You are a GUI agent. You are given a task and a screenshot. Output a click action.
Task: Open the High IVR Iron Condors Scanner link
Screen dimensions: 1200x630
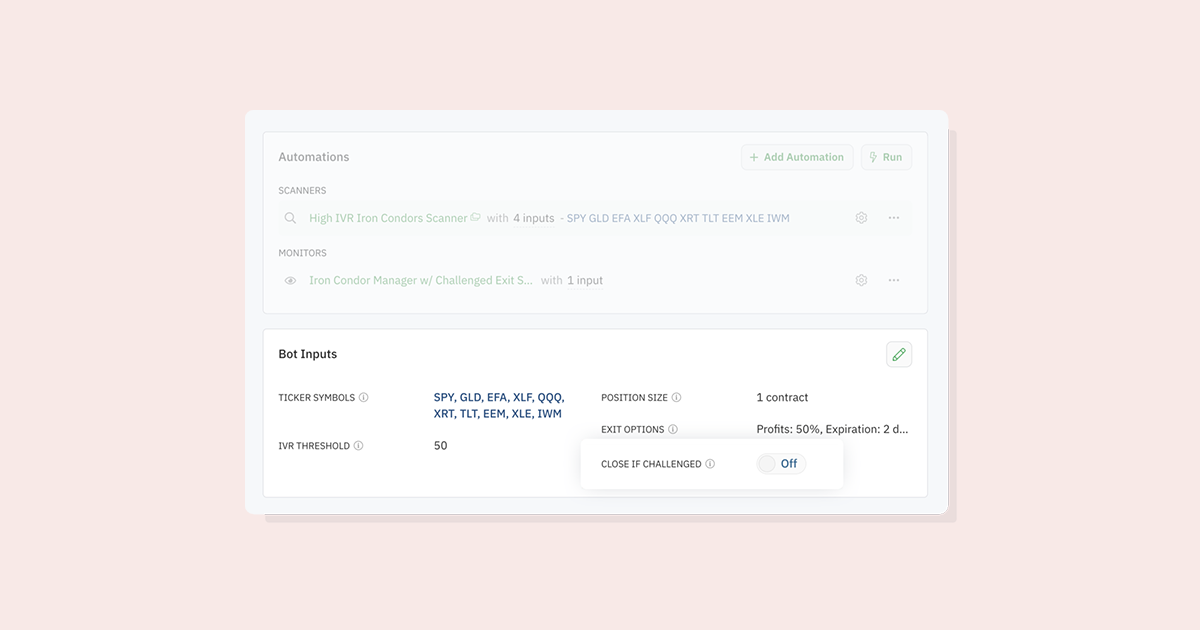coord(388,217)
